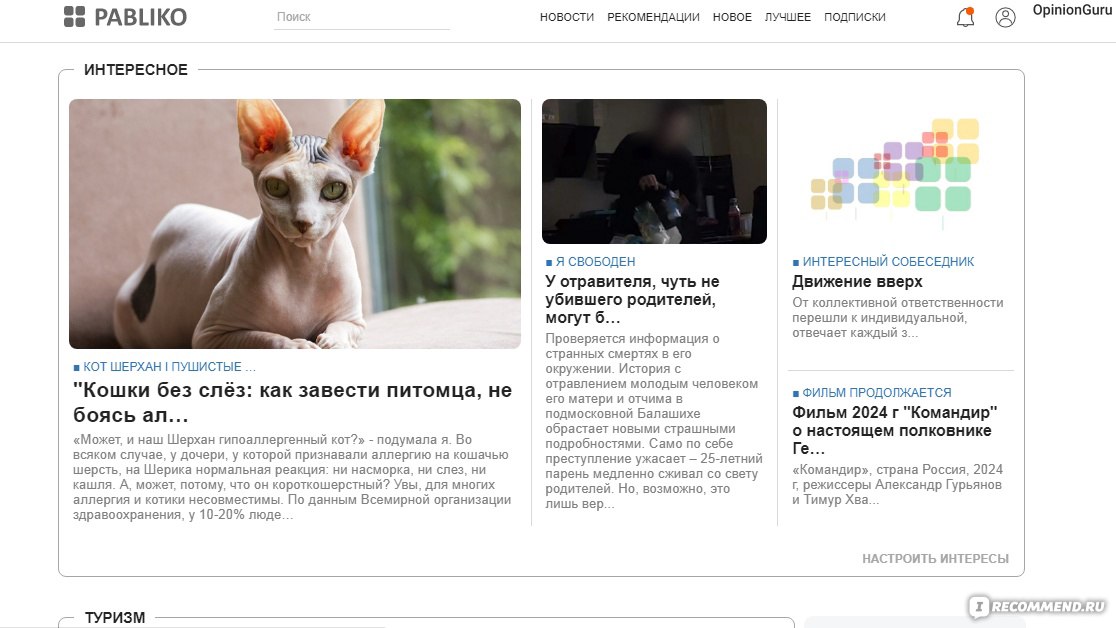This screenshot has height=628, width=1116.
Task: Open the "Движение вверх" article title
Action: pyautogui.click(x=857, y=281)
